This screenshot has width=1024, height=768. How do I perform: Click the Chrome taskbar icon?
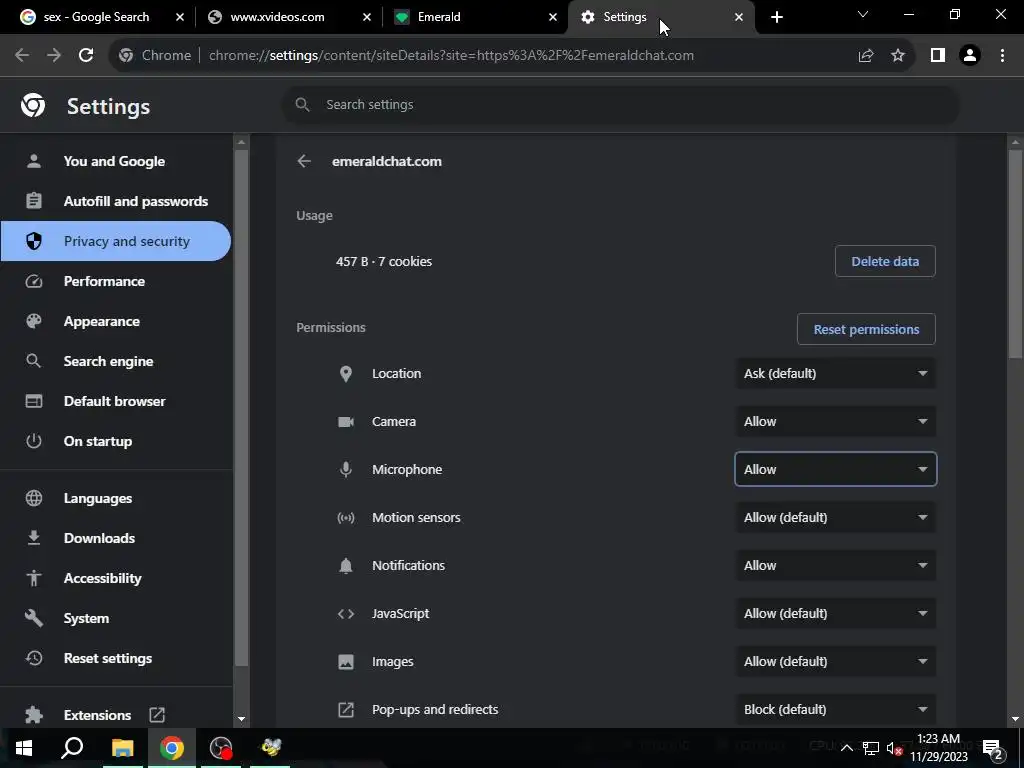pyautogui.click(x=172, y=748)
